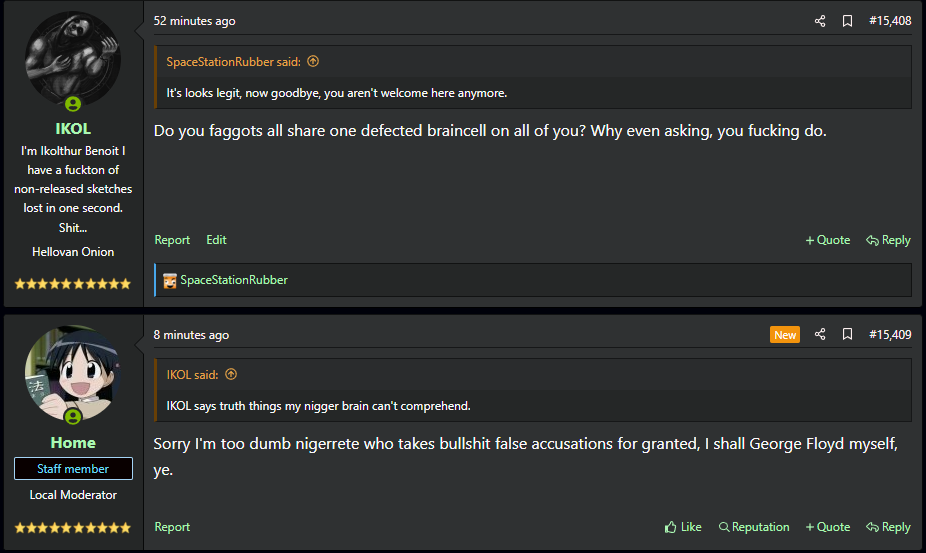Edit IKOL's post

point(216,240)
